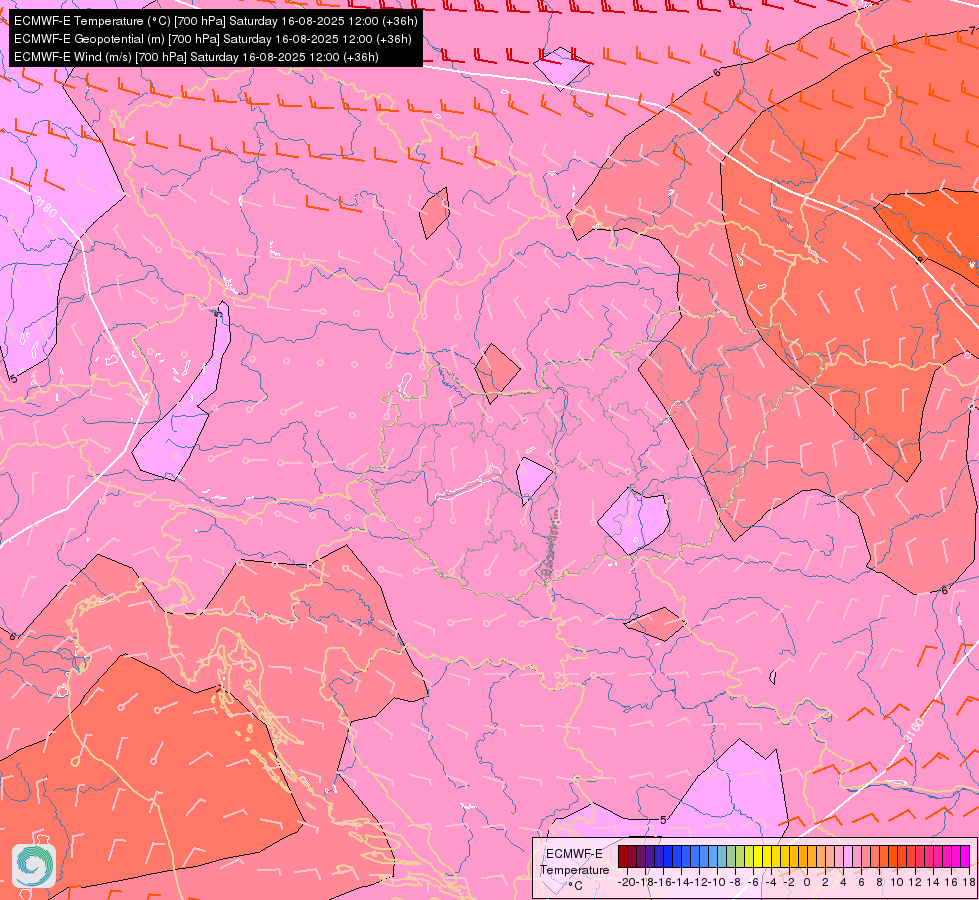Click the ECMWF-E Wind (m/s) header line
This screenshot has width=979, height=900.
coord(196,57)
